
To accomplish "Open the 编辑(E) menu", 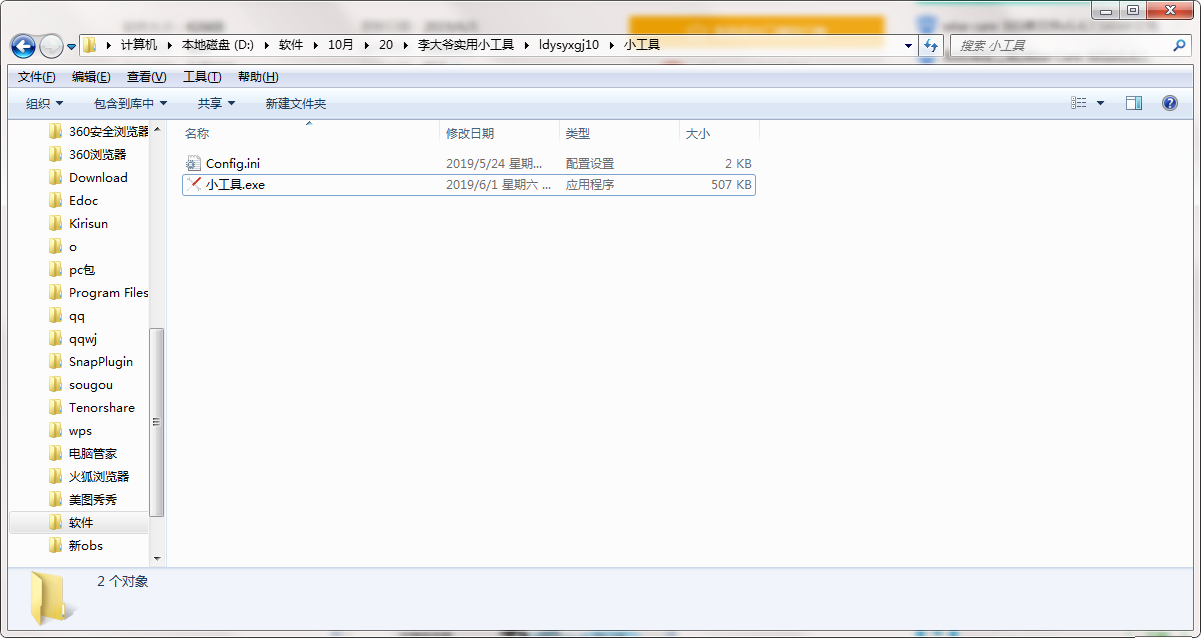I will 91,77.
